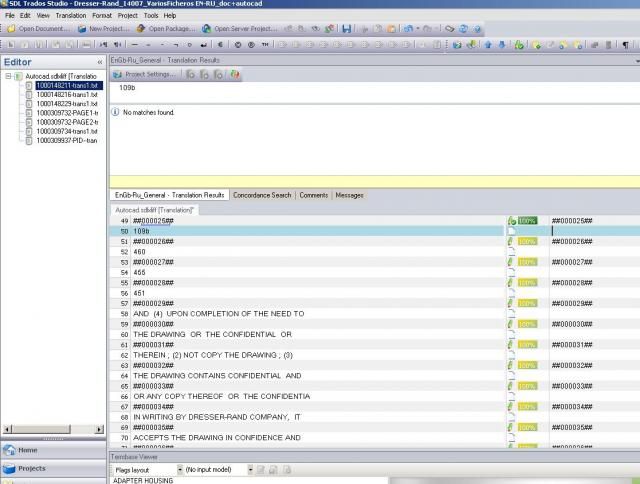Click the pilcrow show-formatting icon
640x484 pixels.
point(625,45)
